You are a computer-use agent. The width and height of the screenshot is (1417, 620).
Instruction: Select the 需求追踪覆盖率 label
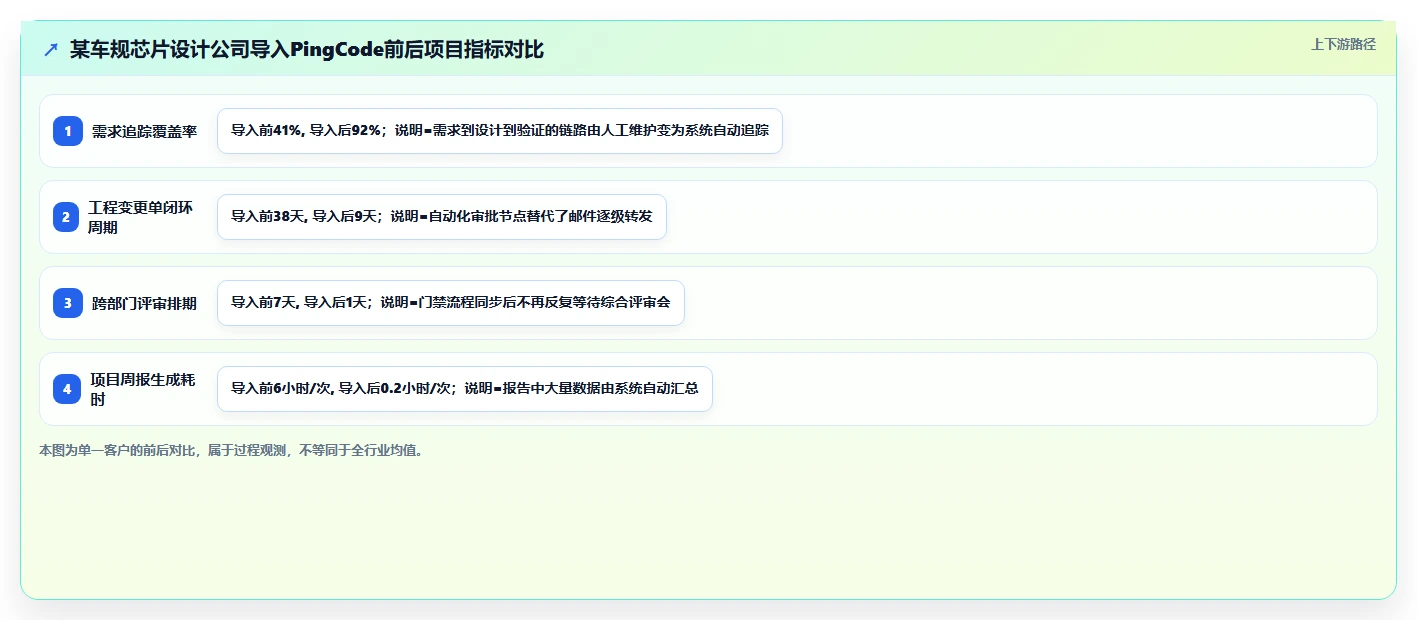145,131
